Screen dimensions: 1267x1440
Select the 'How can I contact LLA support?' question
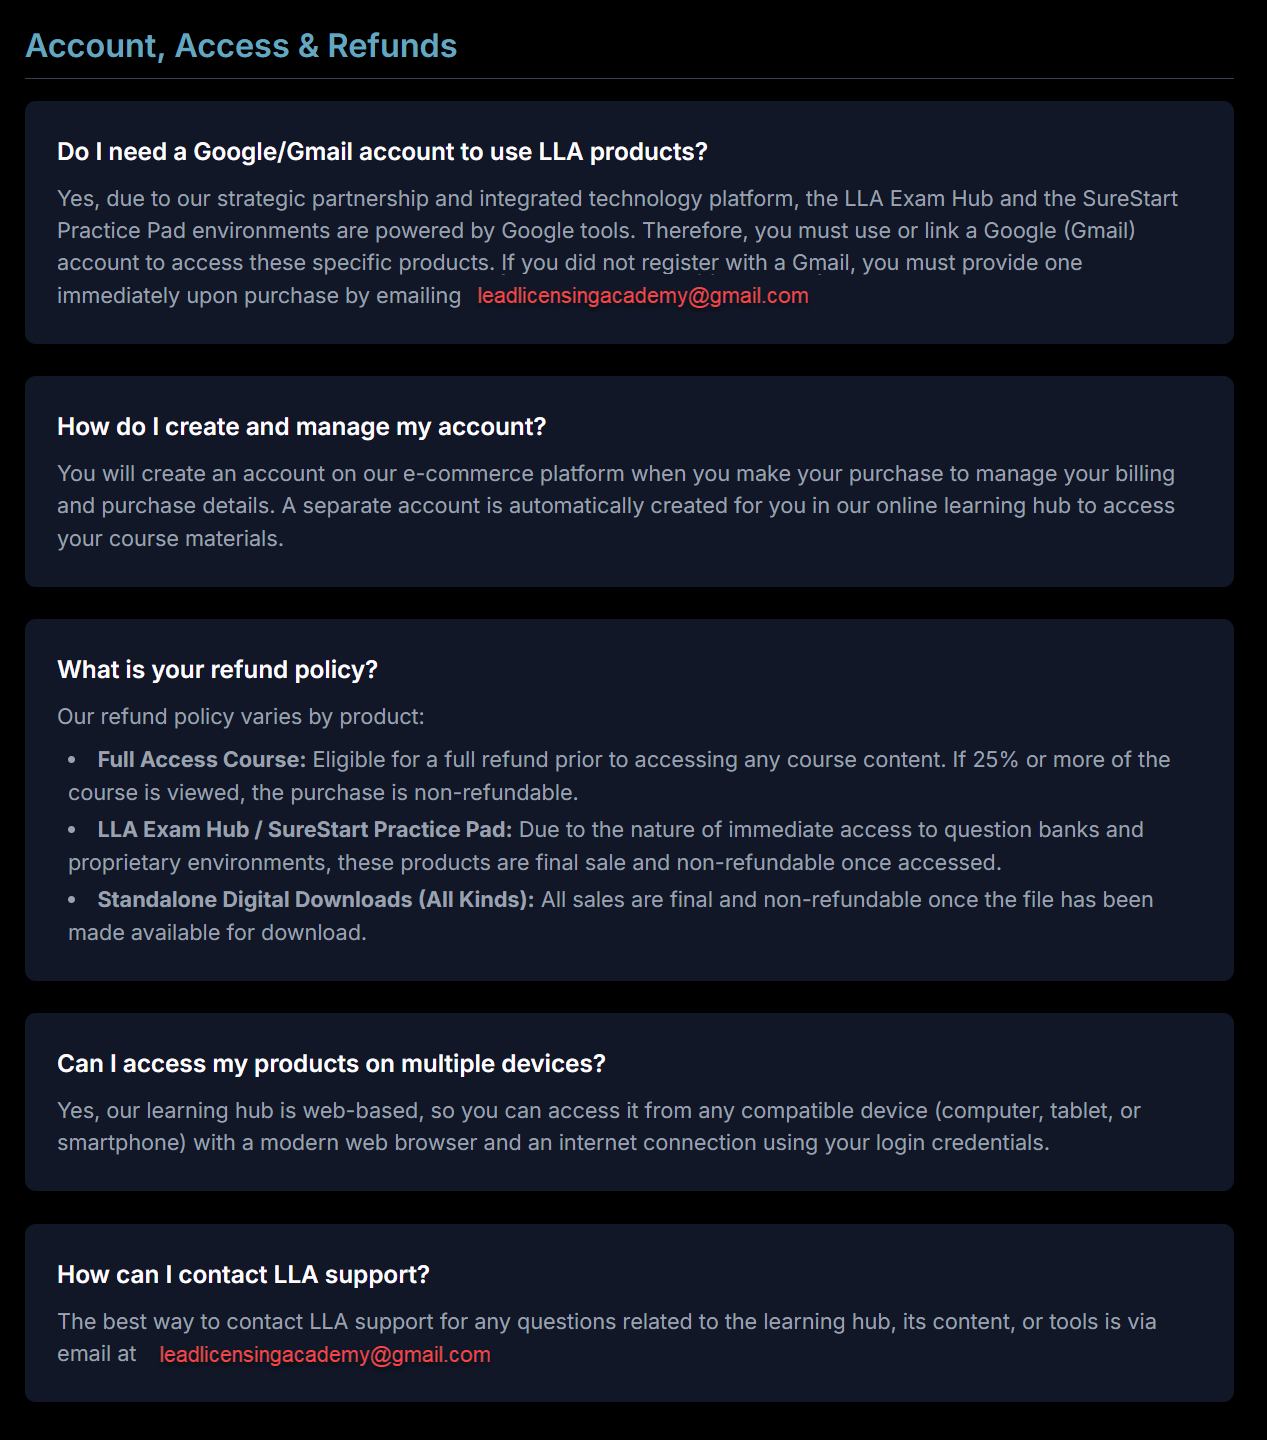(x=243, y=1275)
